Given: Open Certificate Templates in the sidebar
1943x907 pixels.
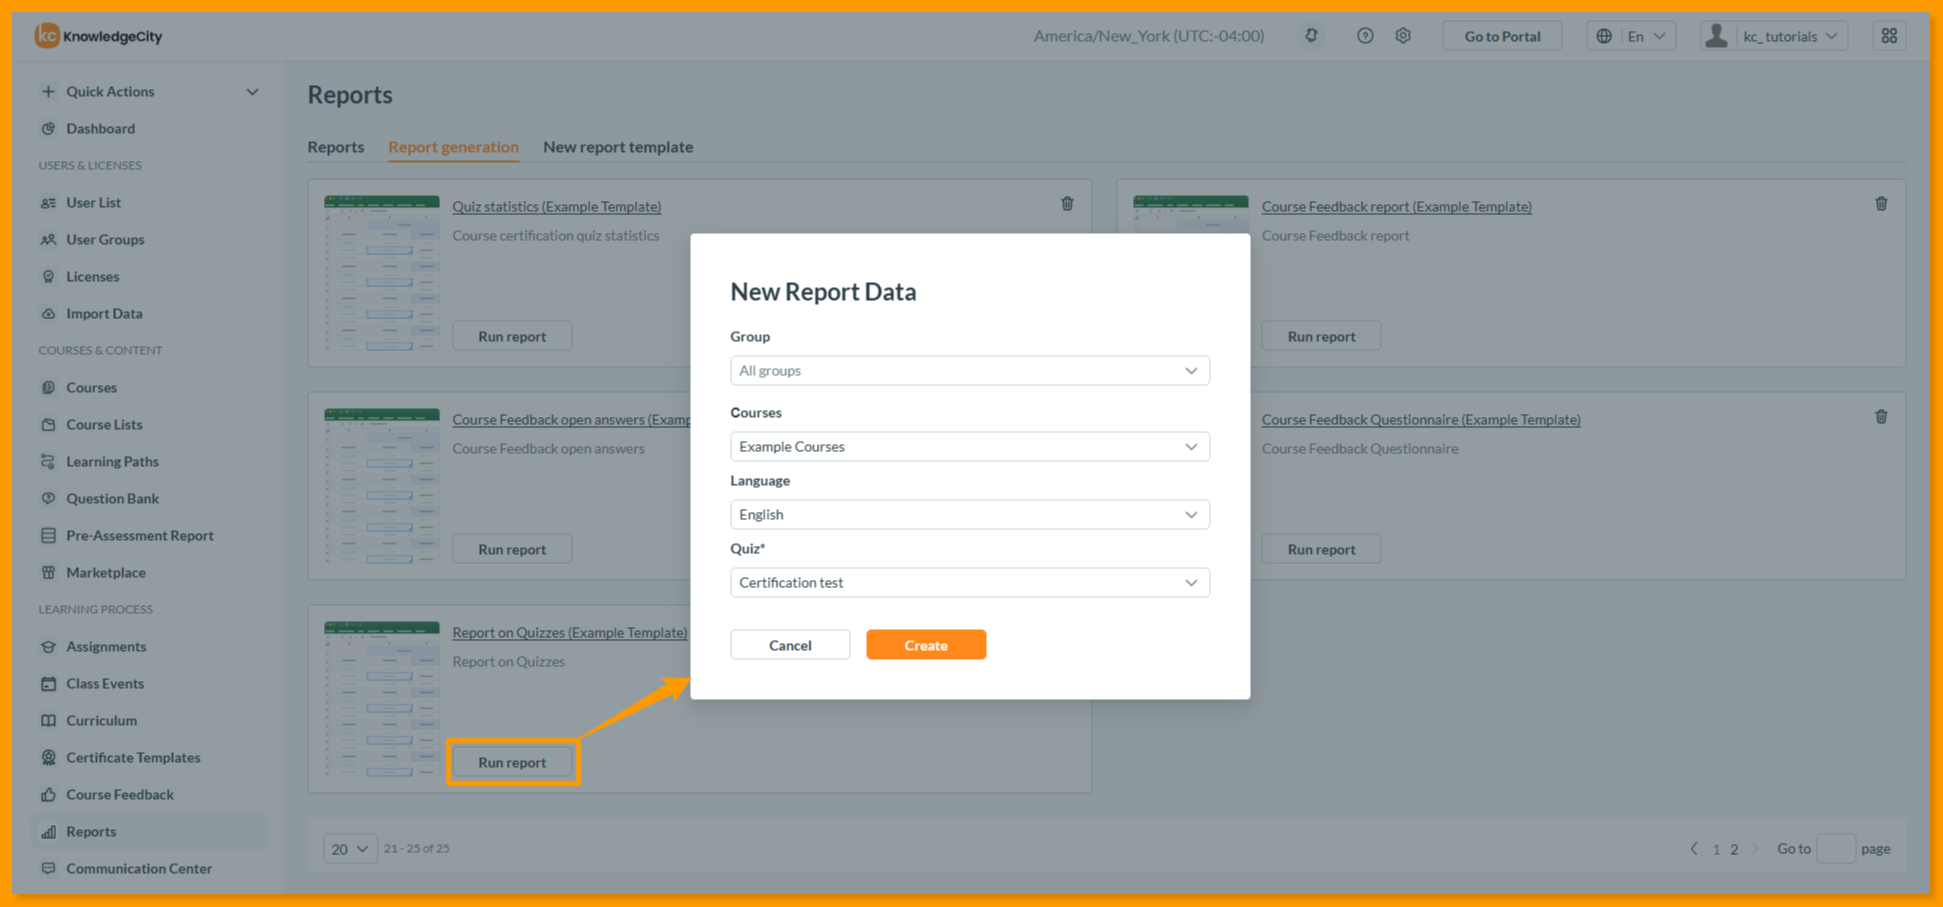Looking at the screenshot, I should pos(133,757).
